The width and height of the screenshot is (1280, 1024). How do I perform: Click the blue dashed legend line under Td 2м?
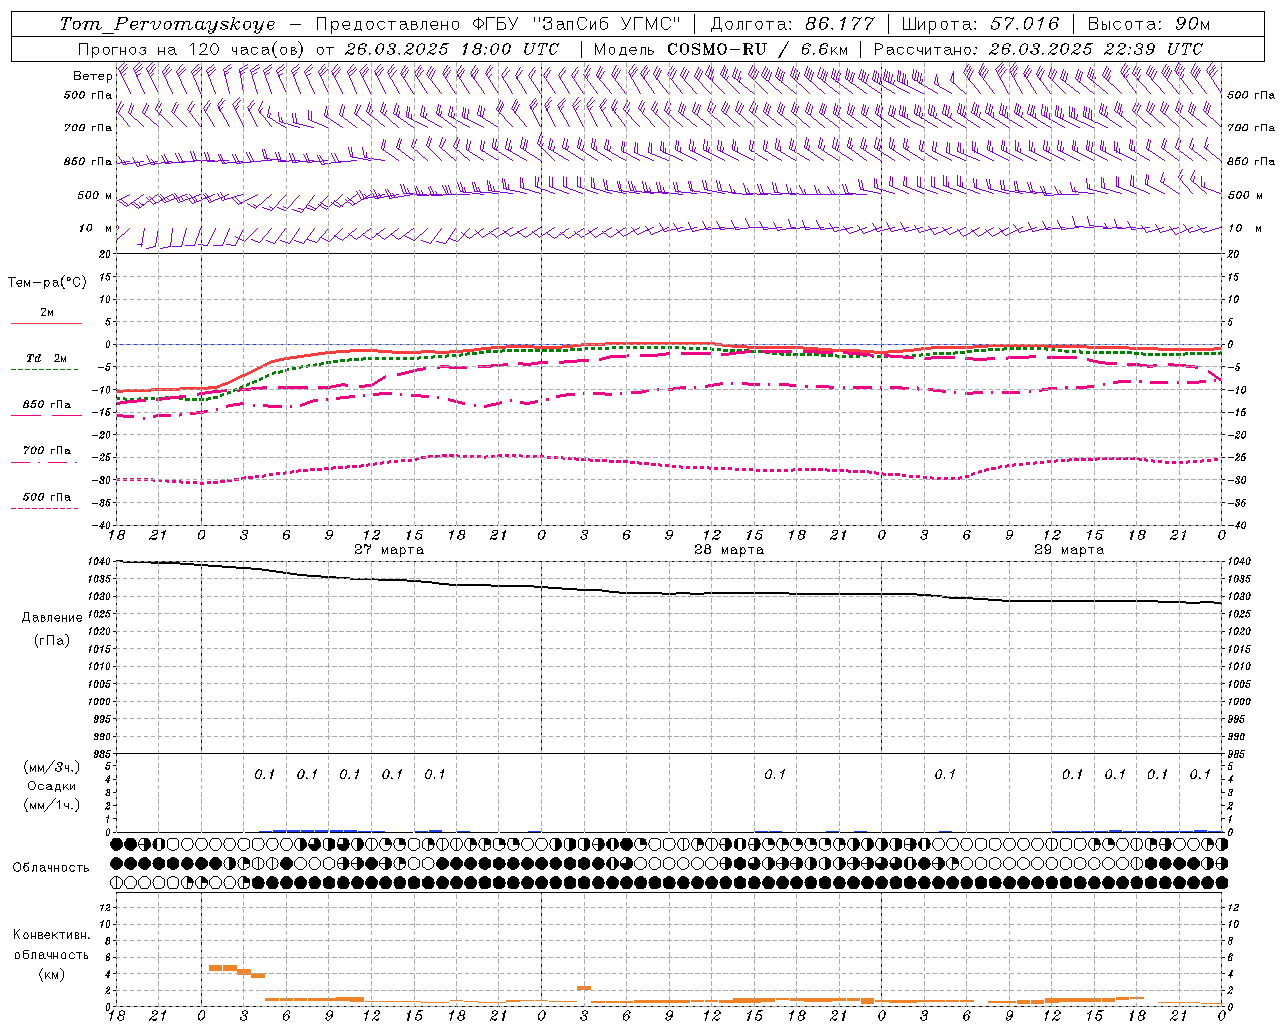coord(44,369)
